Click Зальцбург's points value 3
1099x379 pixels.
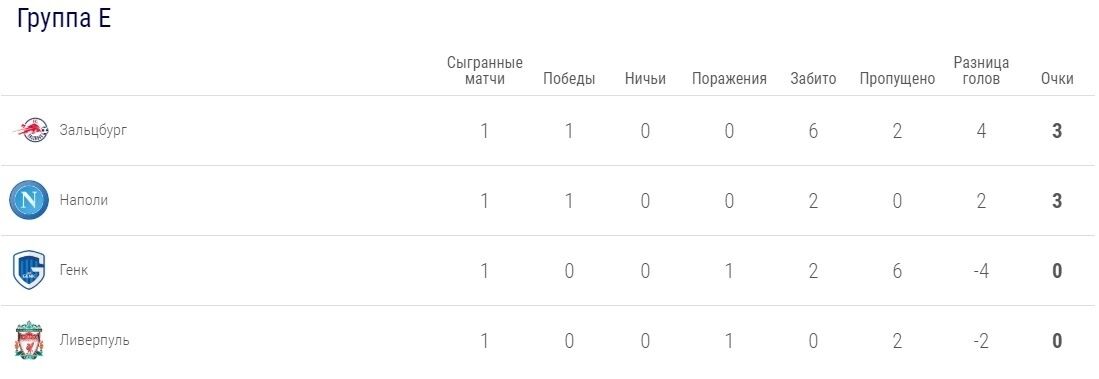pyautogui.click(x=1057, y=131)
